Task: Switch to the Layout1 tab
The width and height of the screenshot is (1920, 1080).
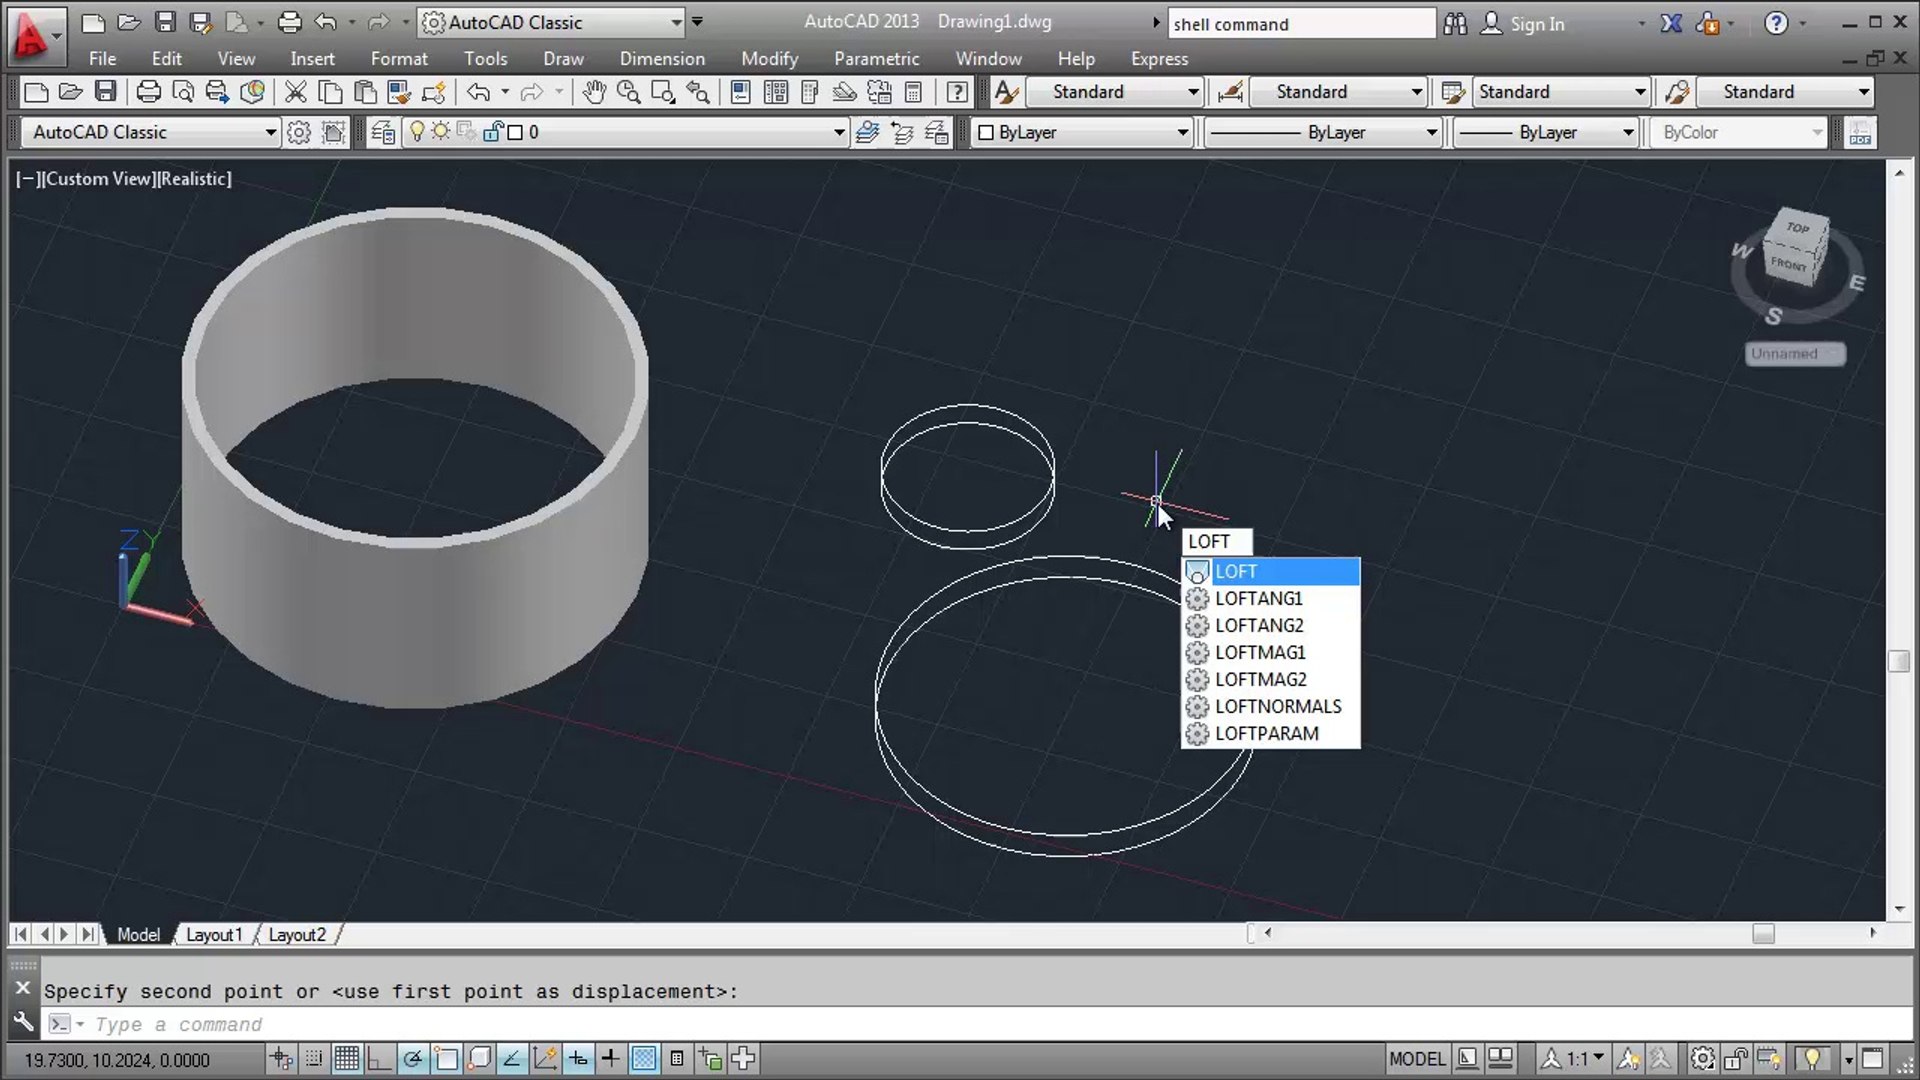Action: (x=214, y=934)
